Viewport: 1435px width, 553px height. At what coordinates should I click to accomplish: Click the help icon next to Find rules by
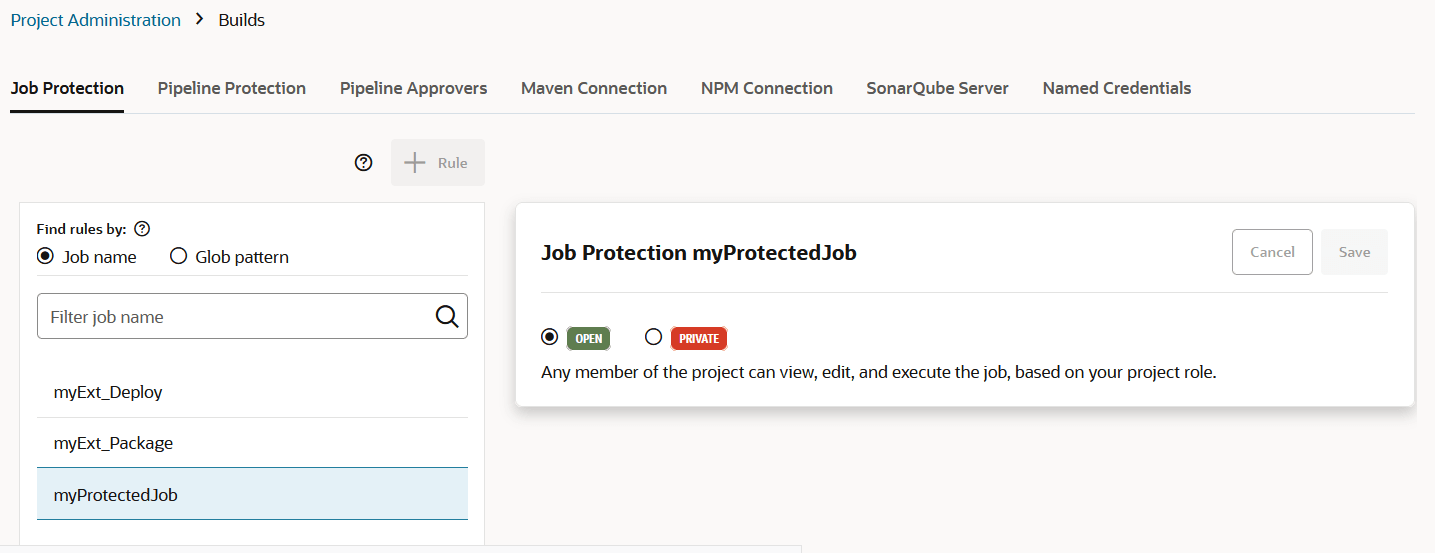(142, 229)
